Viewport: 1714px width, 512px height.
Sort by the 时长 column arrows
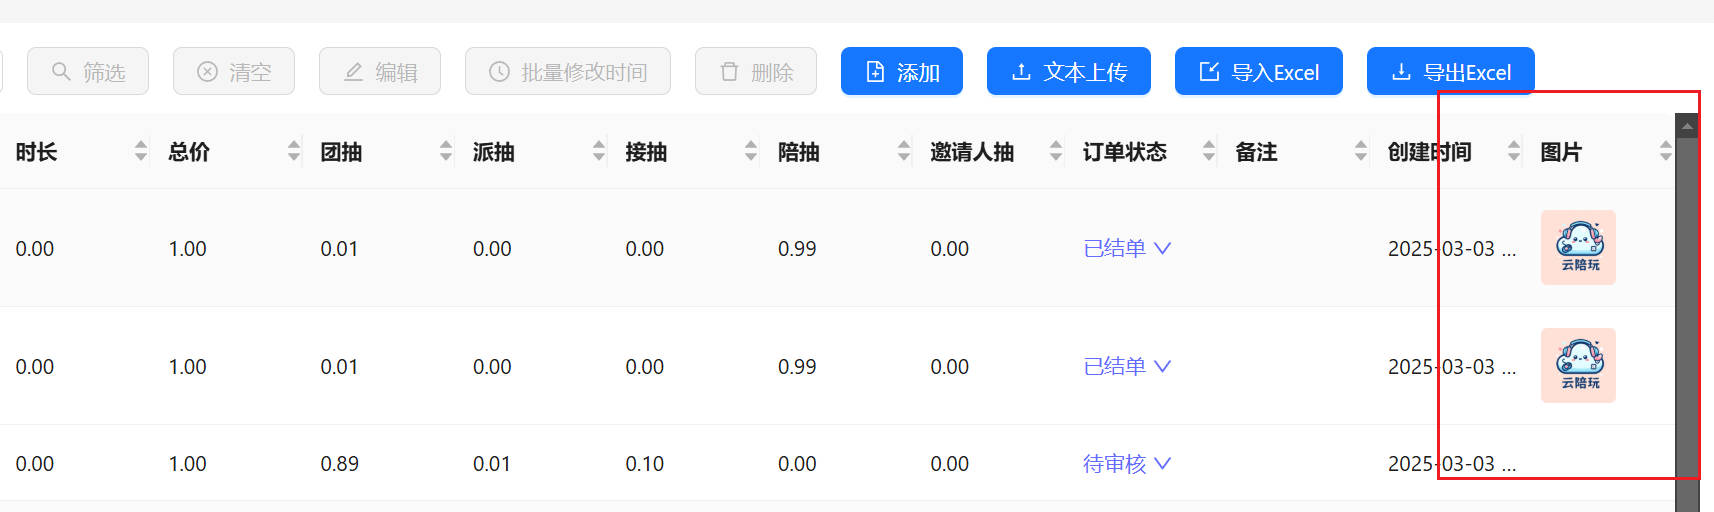141,151
